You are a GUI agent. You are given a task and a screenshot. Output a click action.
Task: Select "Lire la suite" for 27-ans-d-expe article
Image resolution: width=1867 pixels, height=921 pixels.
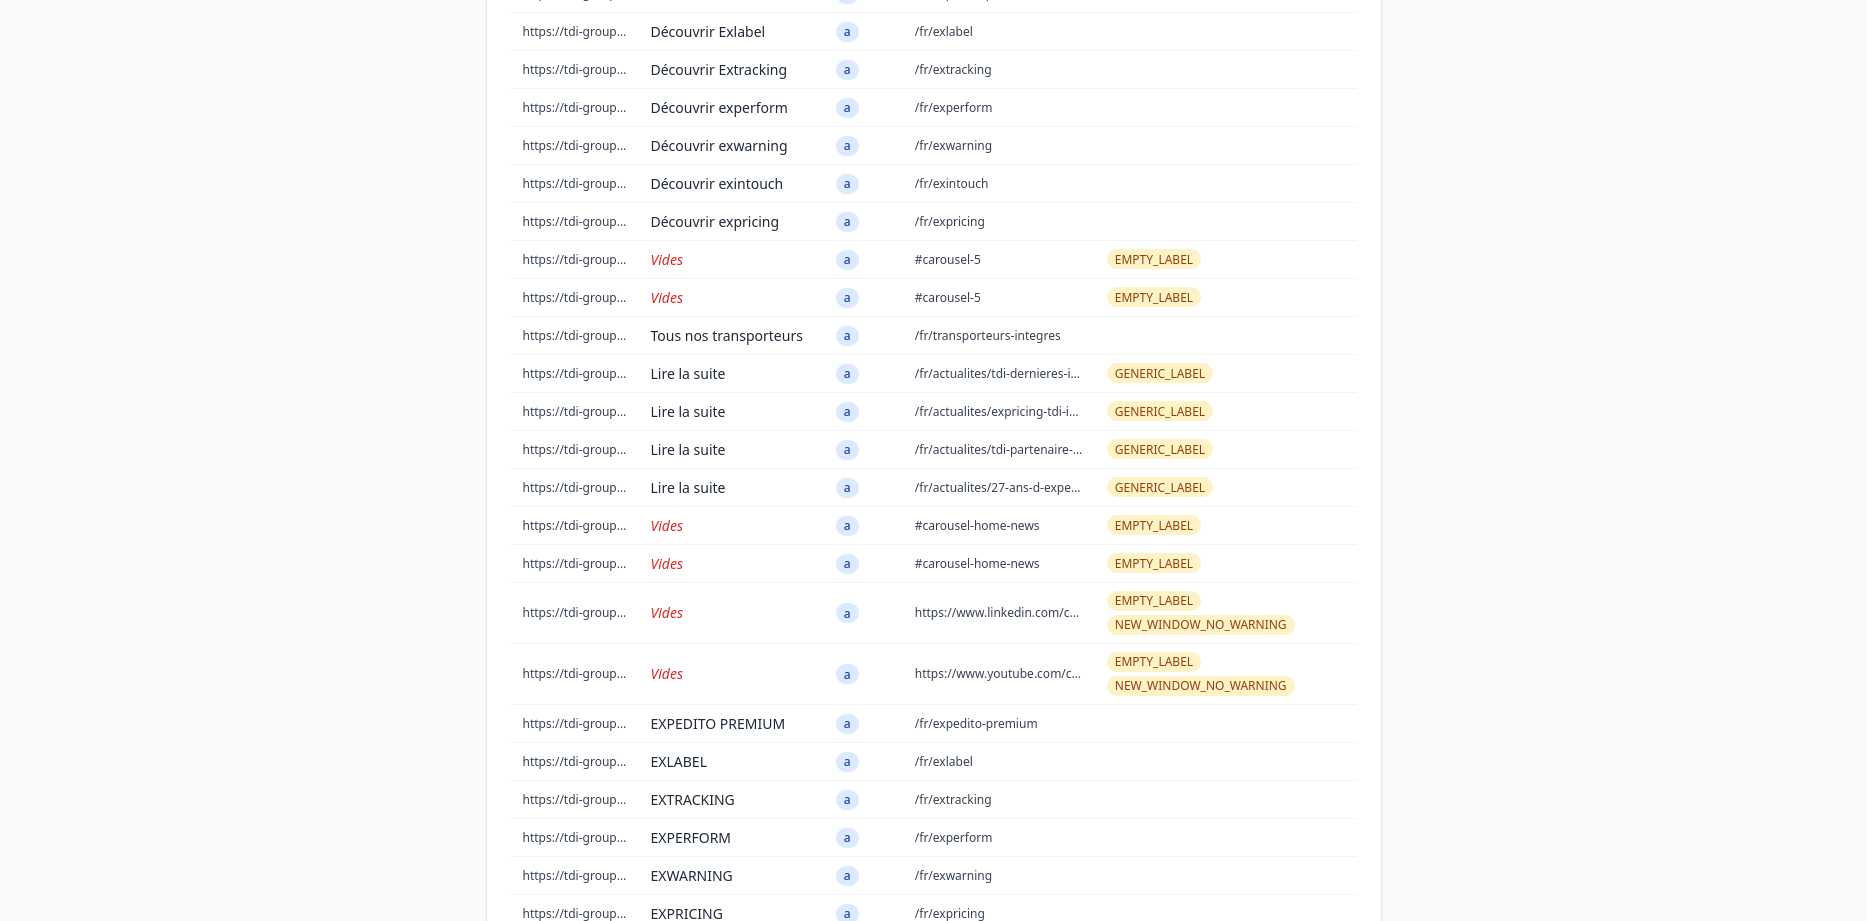[x=687, y=488]
